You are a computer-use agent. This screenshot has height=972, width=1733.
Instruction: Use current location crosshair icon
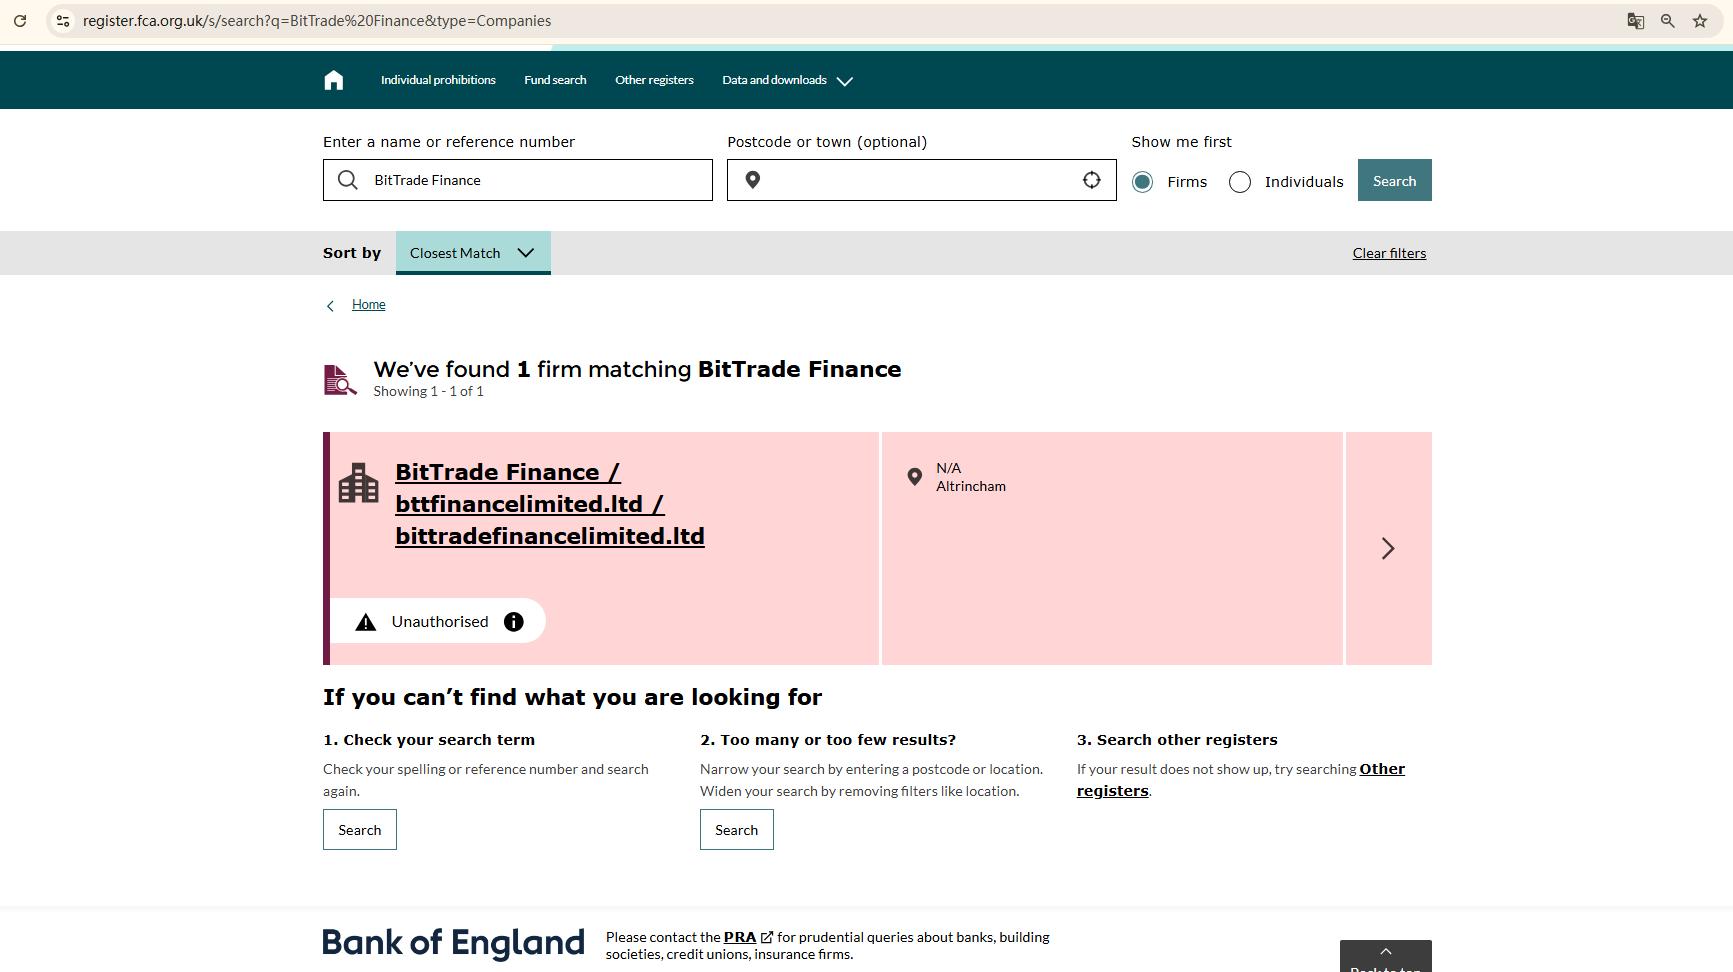coord(1092,180)
